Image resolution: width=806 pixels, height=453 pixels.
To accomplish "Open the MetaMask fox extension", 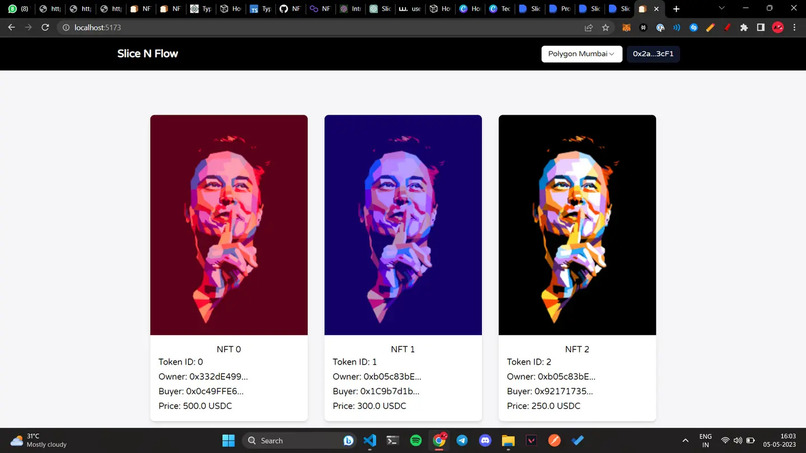I will 626,28.
